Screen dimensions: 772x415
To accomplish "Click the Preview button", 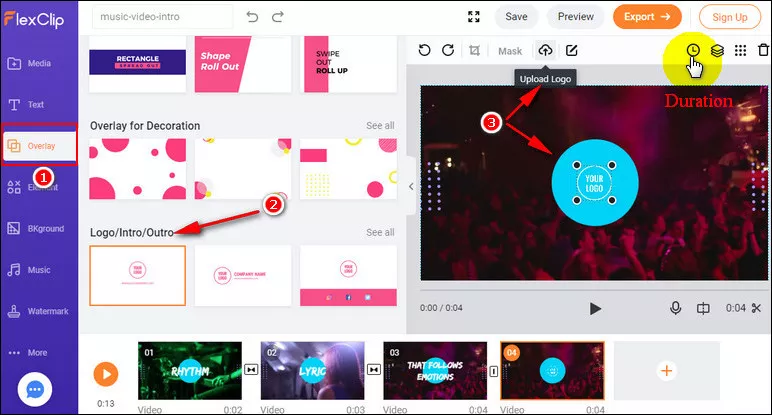I will 576,17.
